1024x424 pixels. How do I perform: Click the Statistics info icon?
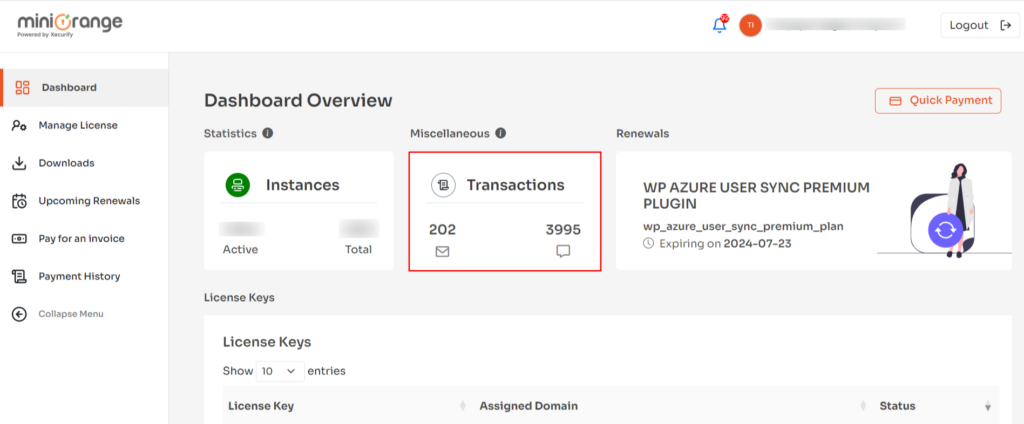(267, 133)
